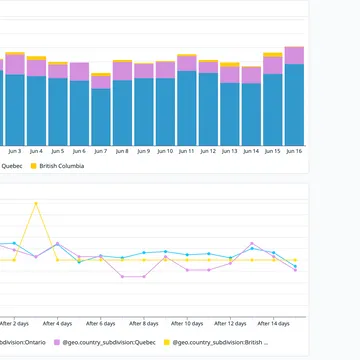The image size is (360, 360).
Task: Click the purple Quebec subdivision legend swatch
Action: pos(57,342)
